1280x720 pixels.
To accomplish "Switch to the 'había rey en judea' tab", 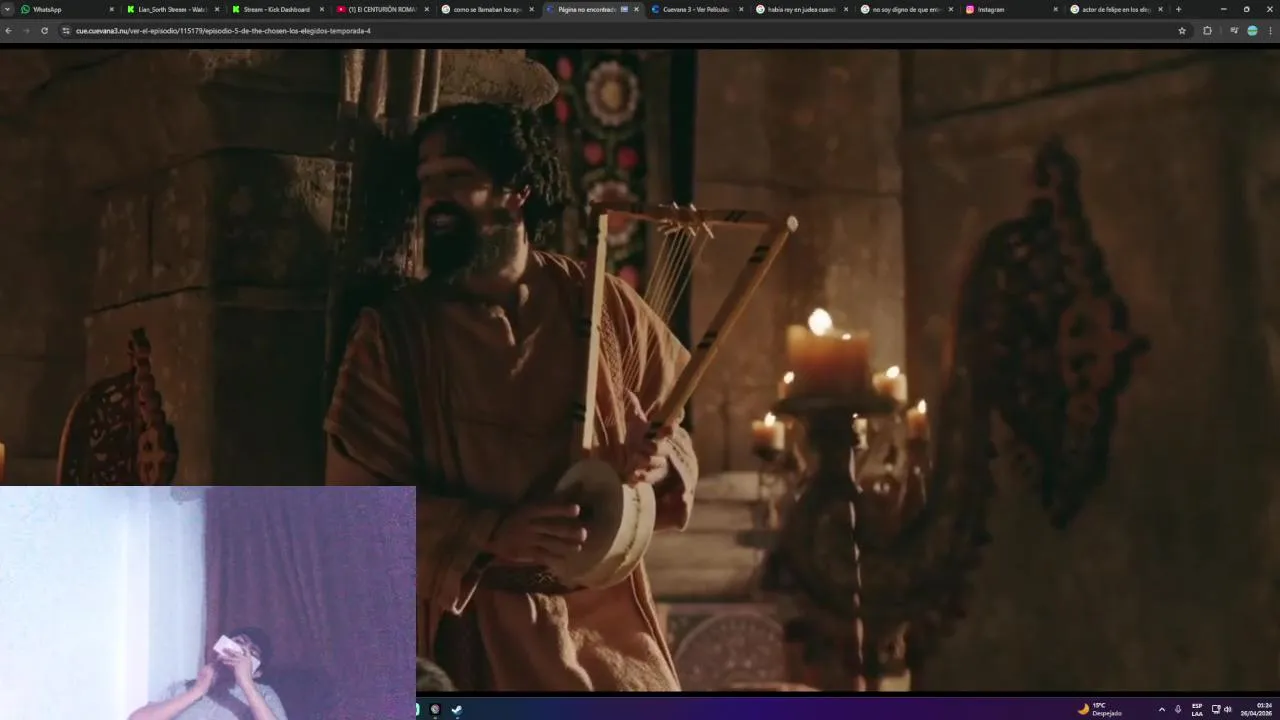I will coord(801,9).
